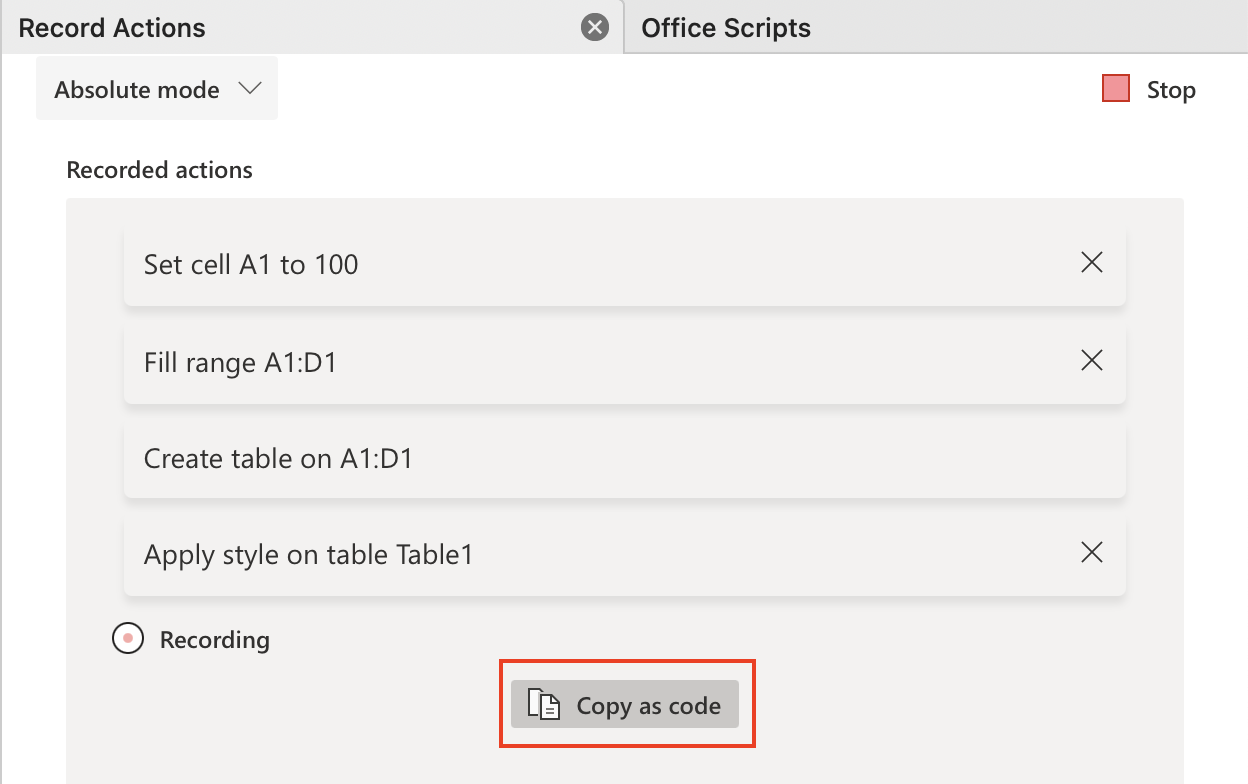Switch to the Office Scripts tab
1248x784 pixels.
tap(725, 27)
